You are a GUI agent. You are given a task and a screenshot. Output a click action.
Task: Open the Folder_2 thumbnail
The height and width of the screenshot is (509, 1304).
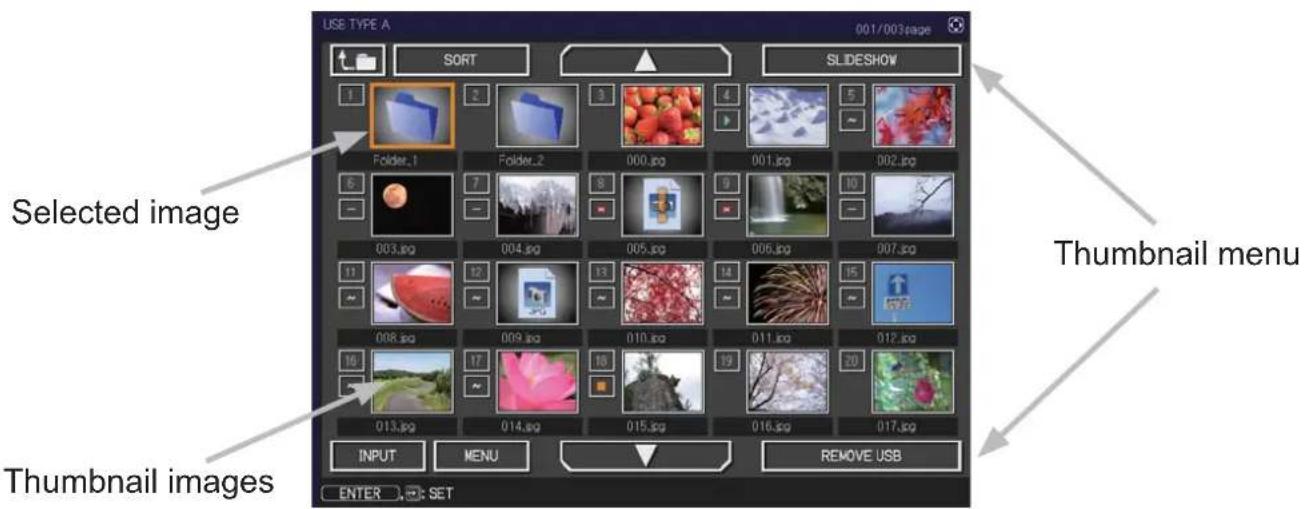click(537, 116)
